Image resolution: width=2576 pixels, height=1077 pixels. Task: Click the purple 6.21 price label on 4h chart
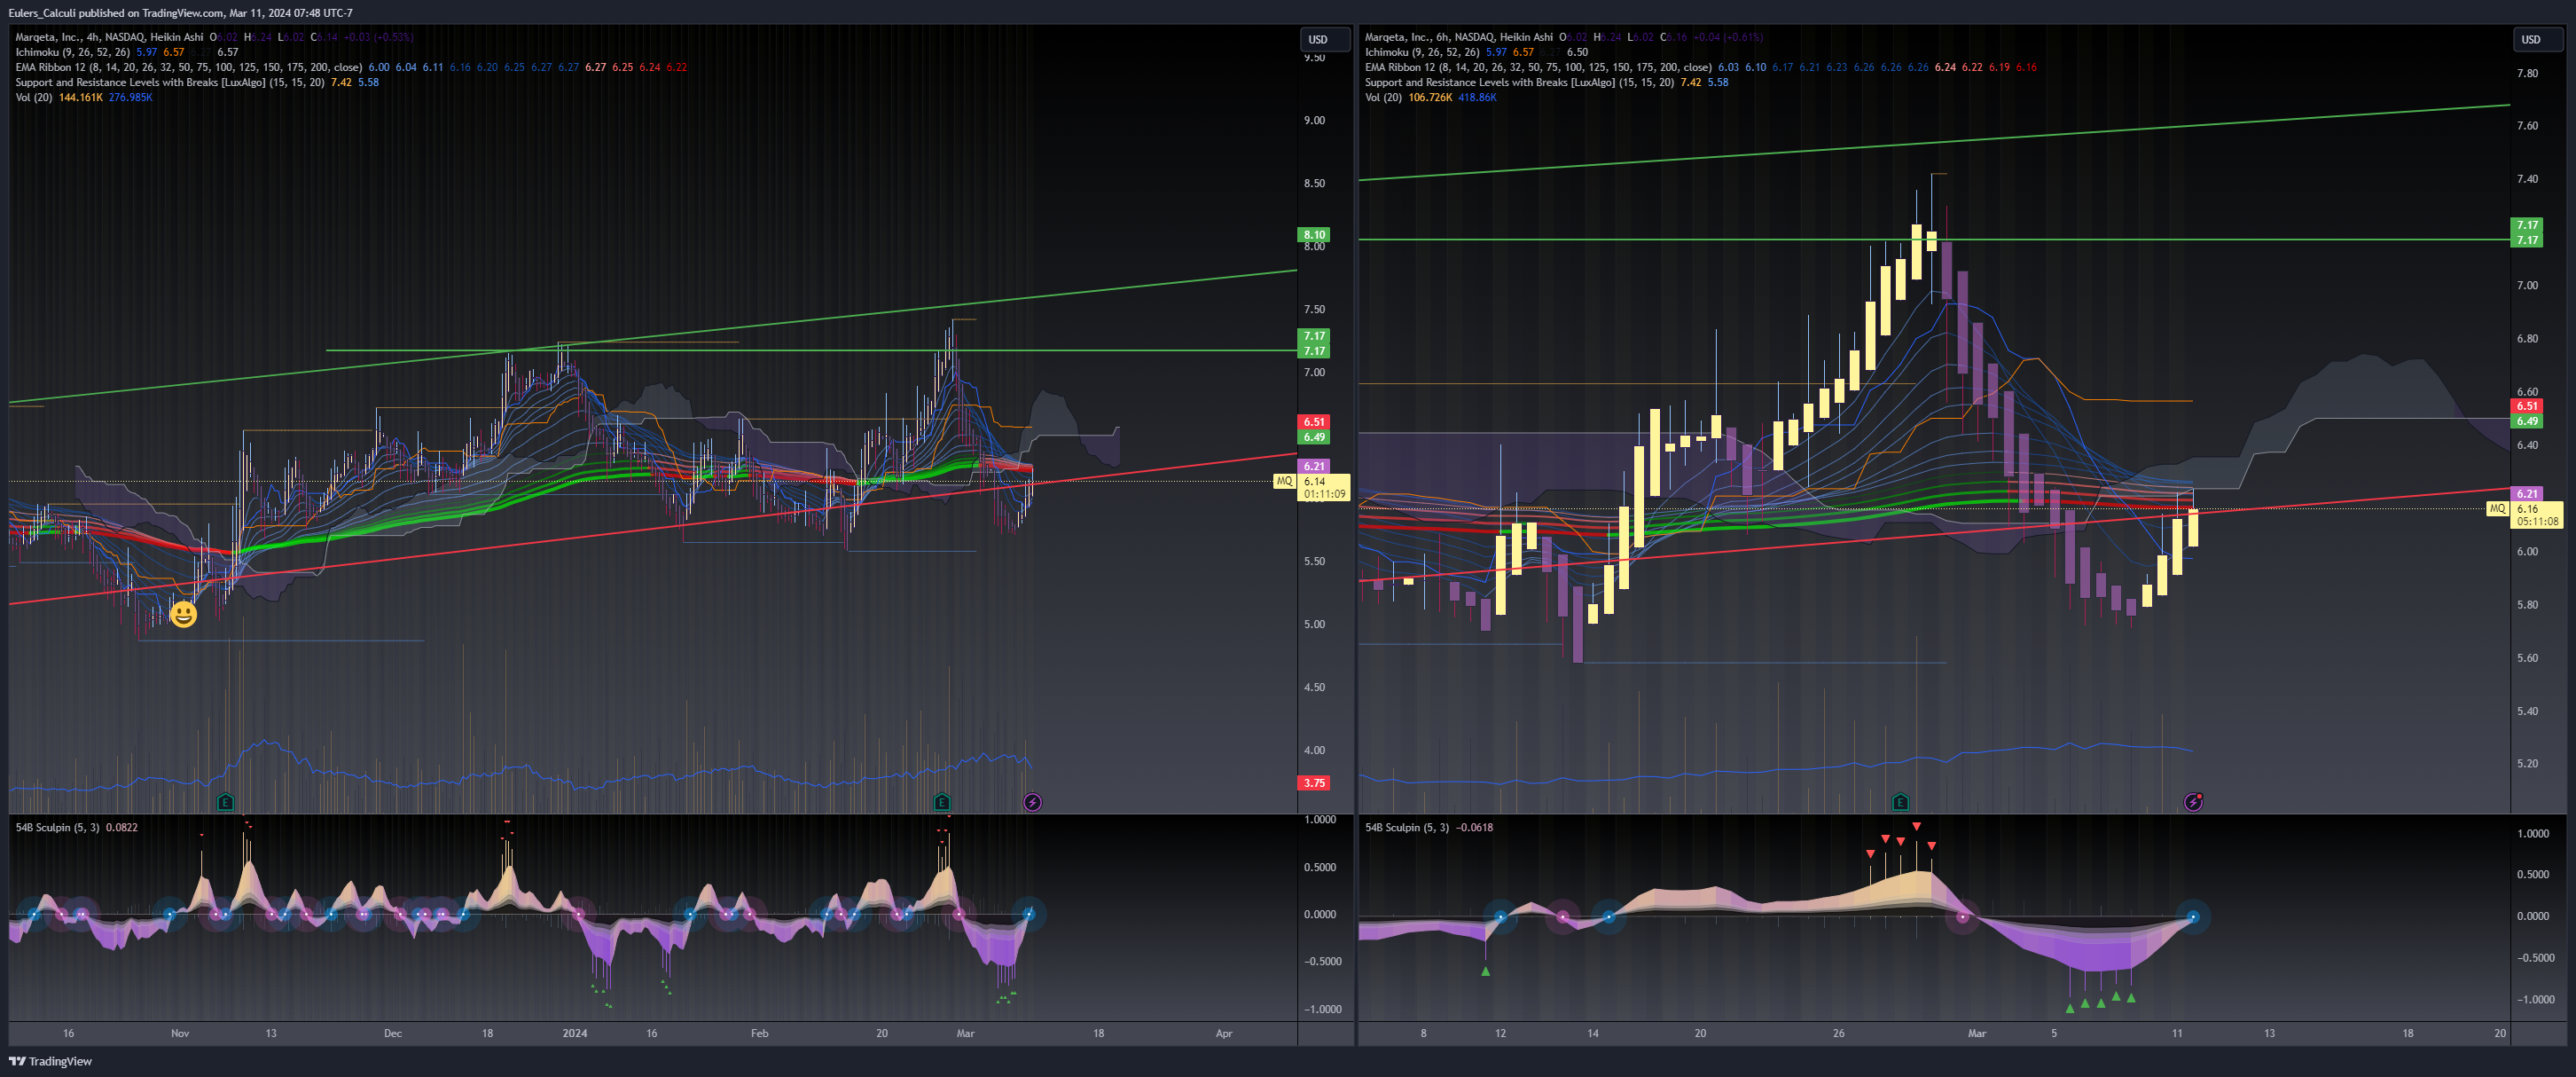pos(1314,466)
